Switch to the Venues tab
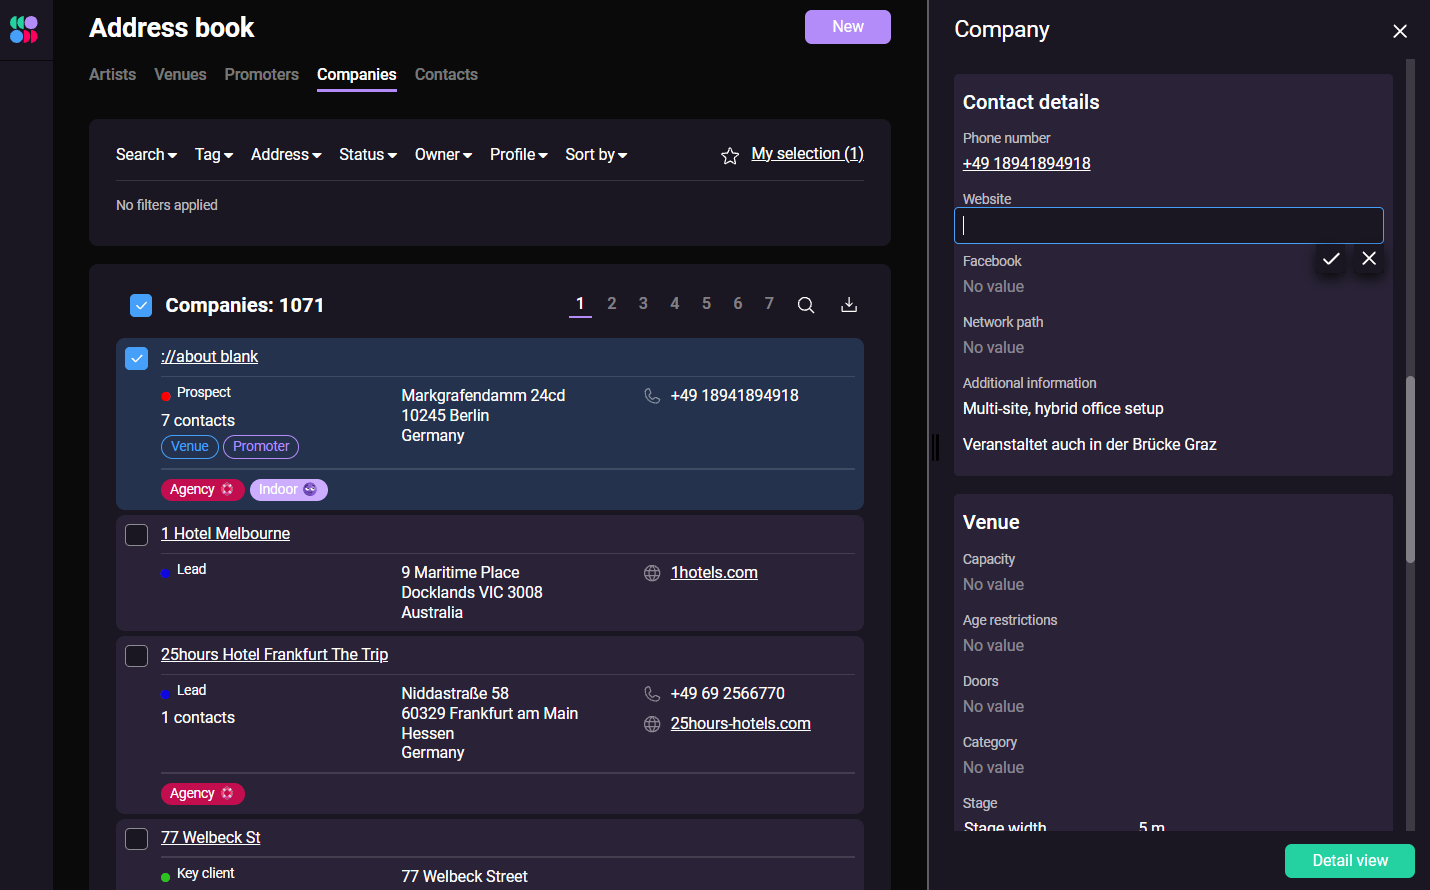The height and width of the screenshot is (890, 1430). (x=180, y=74)
